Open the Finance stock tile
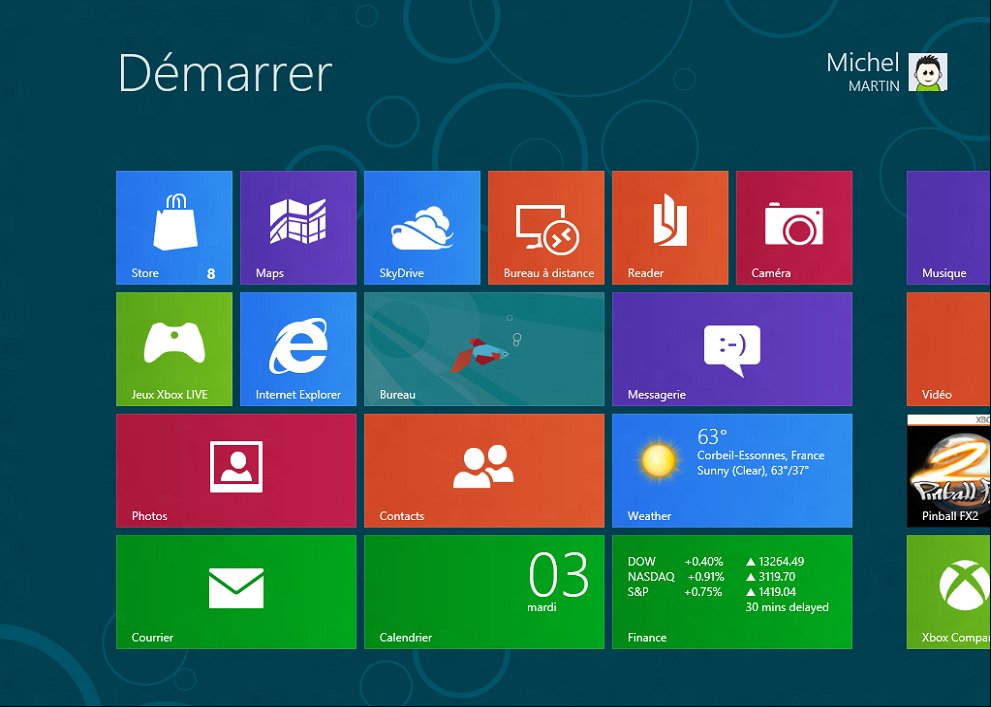991x707 pixels. tap(732, 592)
